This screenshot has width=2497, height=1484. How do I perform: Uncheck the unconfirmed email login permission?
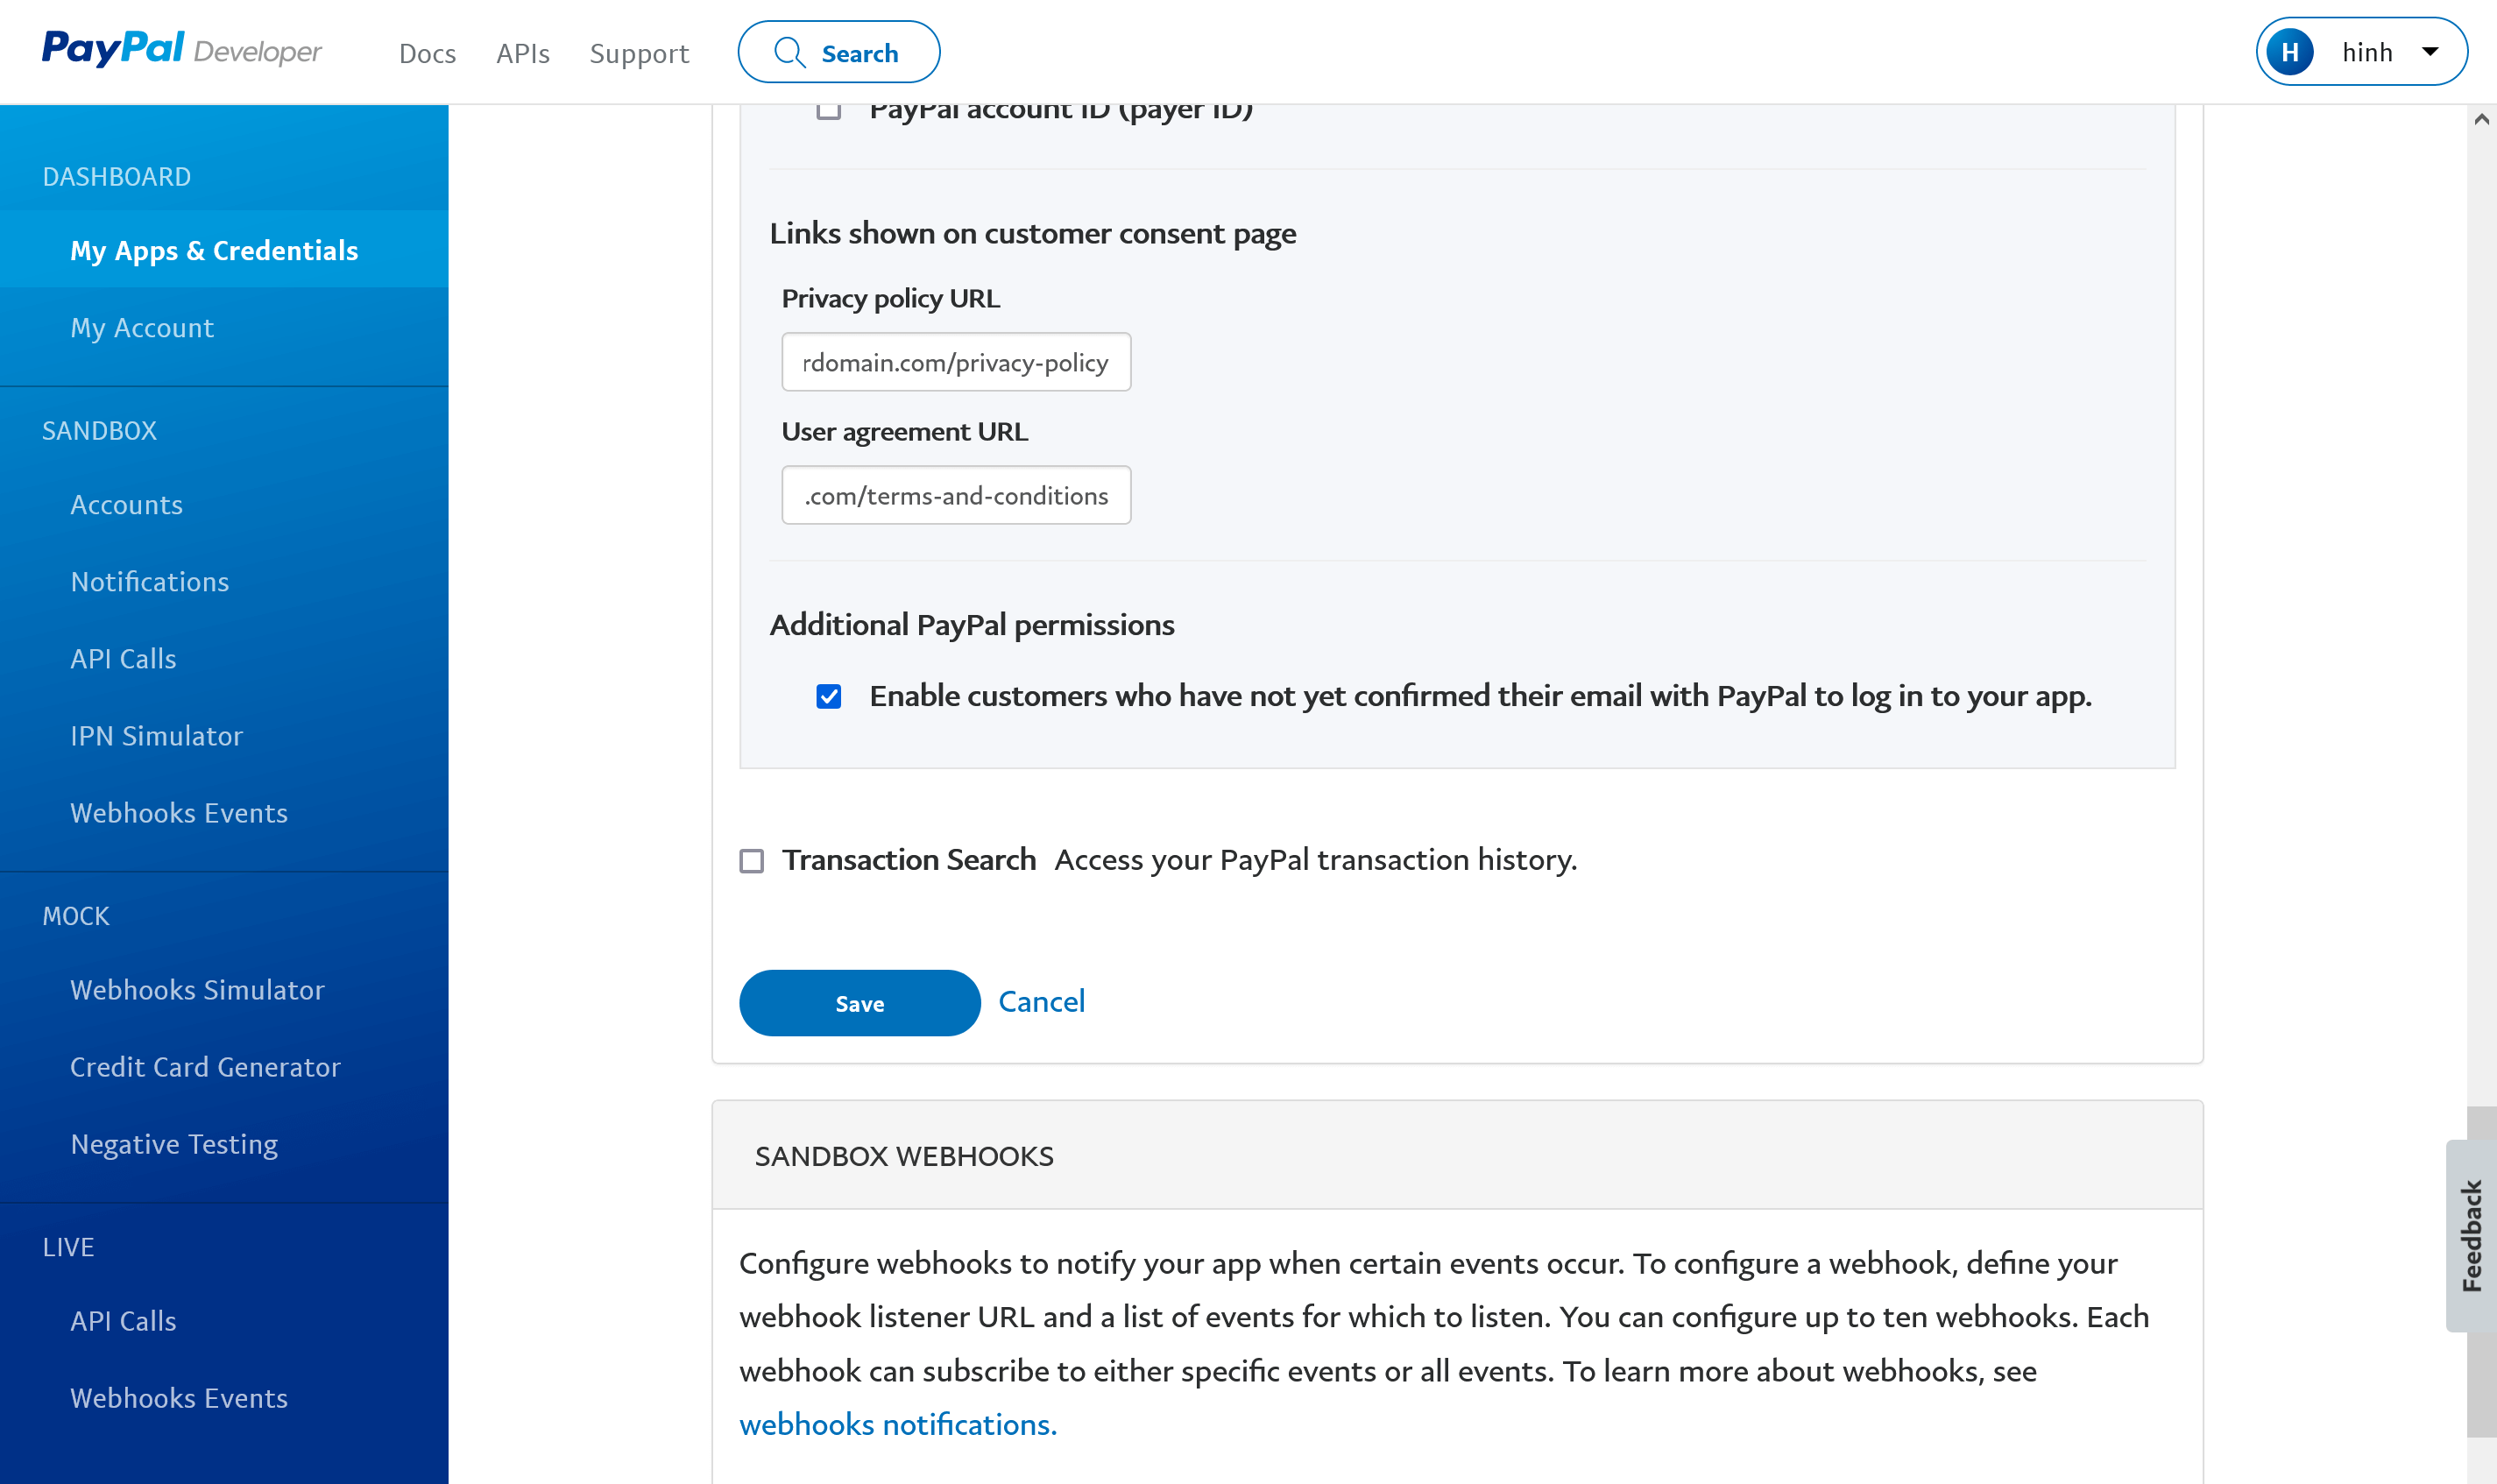828,697
